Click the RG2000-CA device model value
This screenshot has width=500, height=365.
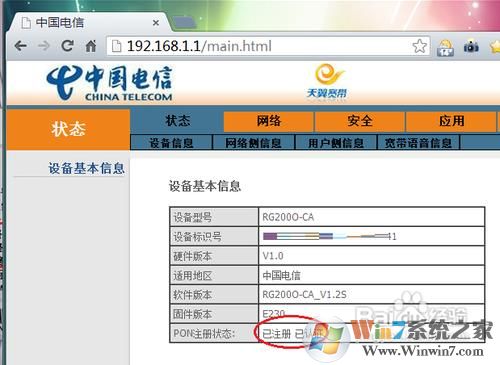[288, 217]
